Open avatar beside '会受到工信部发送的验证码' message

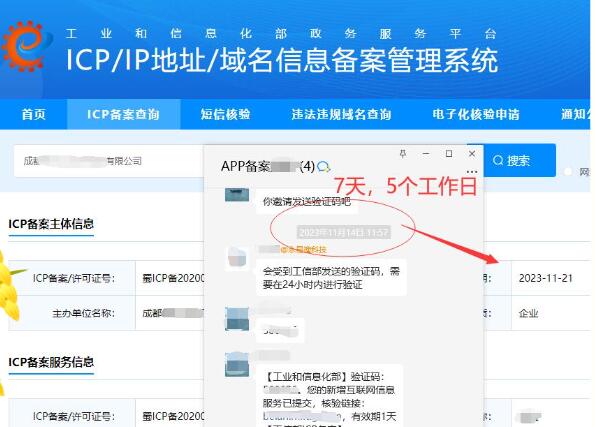(237, 258)
